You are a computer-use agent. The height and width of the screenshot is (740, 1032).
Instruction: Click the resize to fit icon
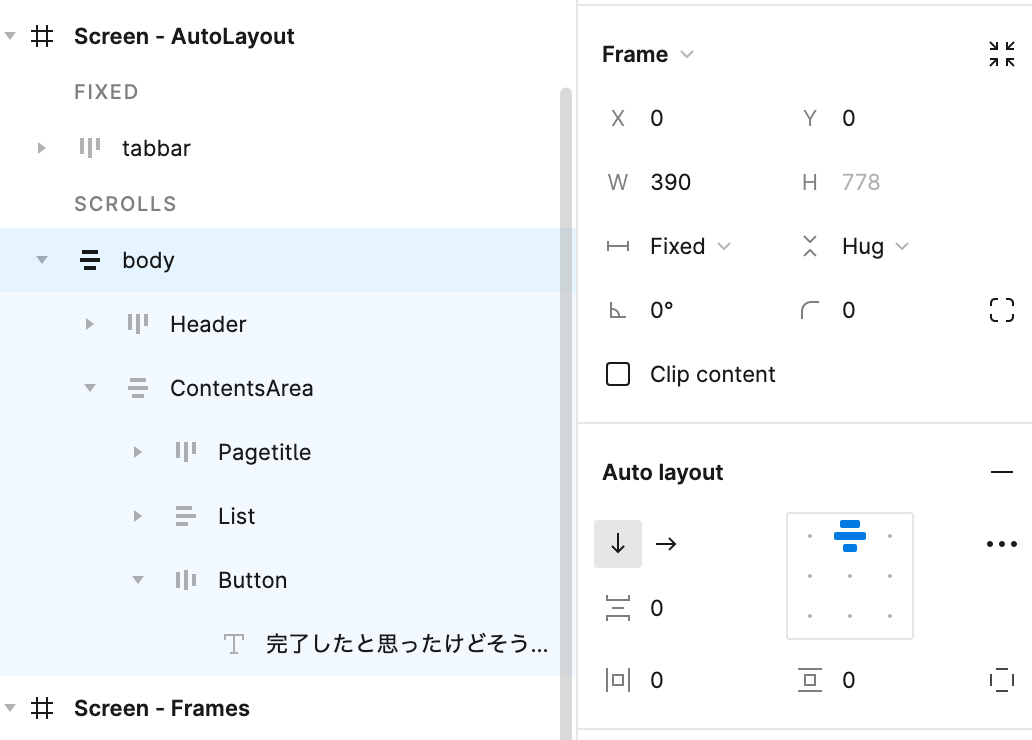(1001, 55)
